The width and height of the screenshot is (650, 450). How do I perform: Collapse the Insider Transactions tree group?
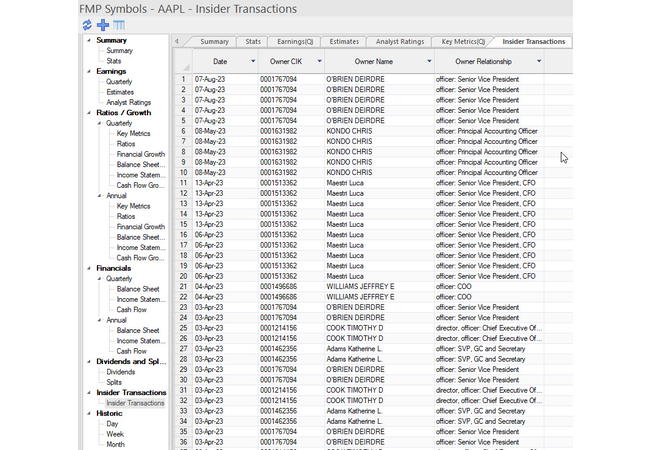click(89, 392)
